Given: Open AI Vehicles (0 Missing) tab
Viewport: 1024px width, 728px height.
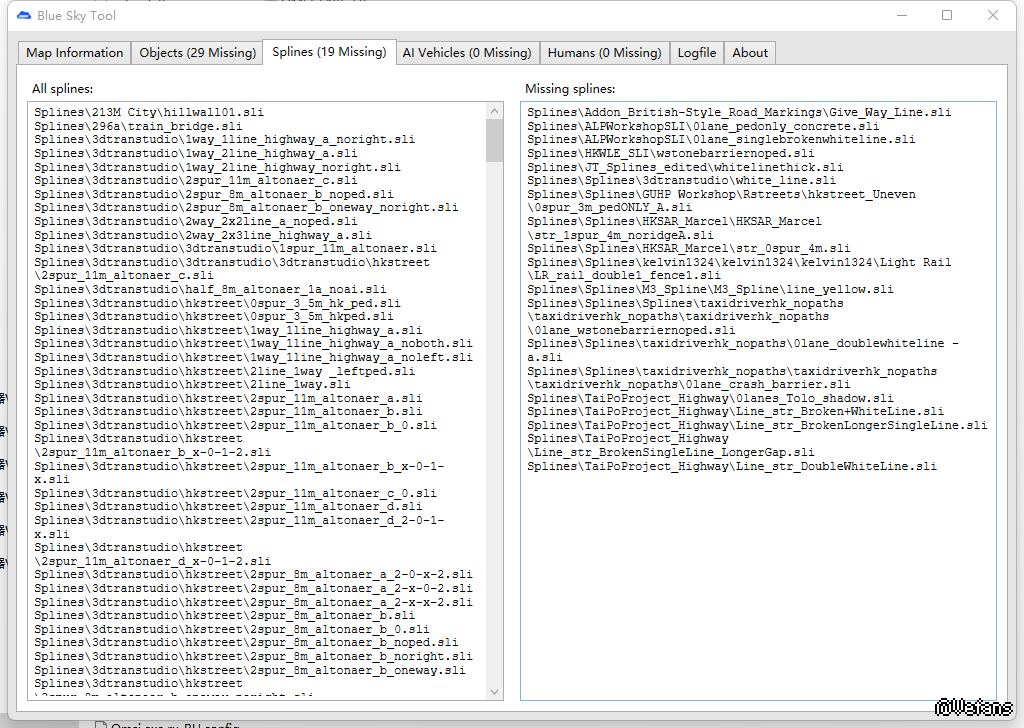Looking at the screenshot, I should click(x=466, y=53).
